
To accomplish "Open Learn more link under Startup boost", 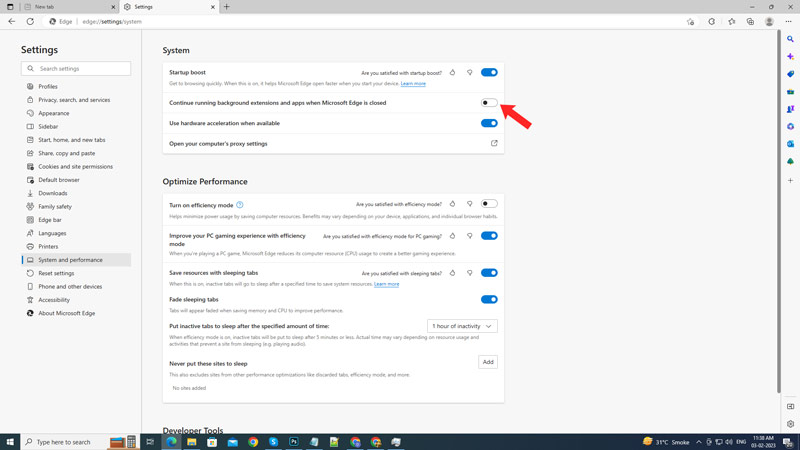I will (x=413, y=83).
